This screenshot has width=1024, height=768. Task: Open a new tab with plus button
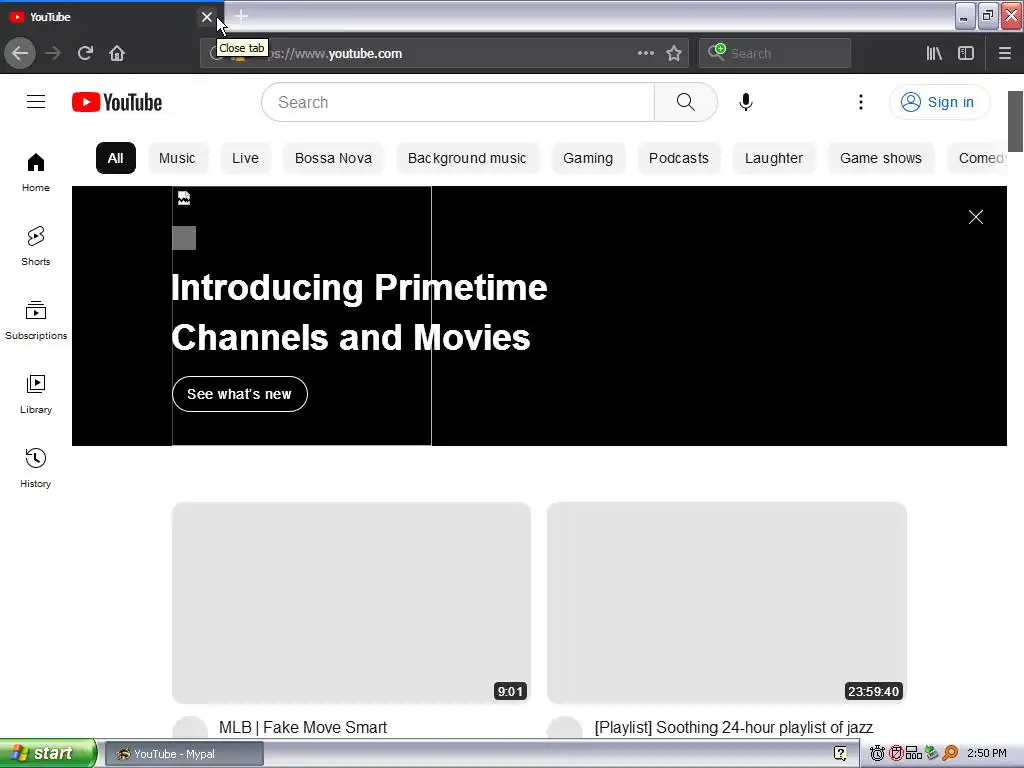(x=241, y=16)
